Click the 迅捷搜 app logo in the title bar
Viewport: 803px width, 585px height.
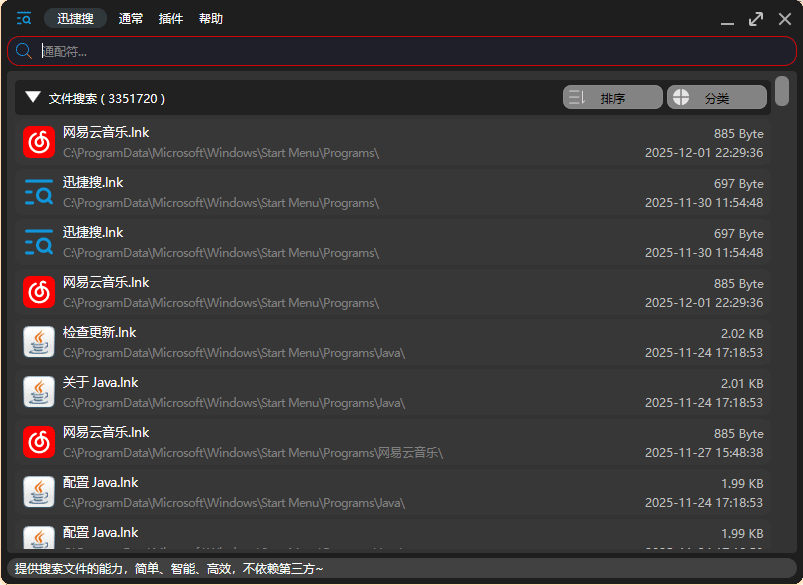tap(24, 17)
